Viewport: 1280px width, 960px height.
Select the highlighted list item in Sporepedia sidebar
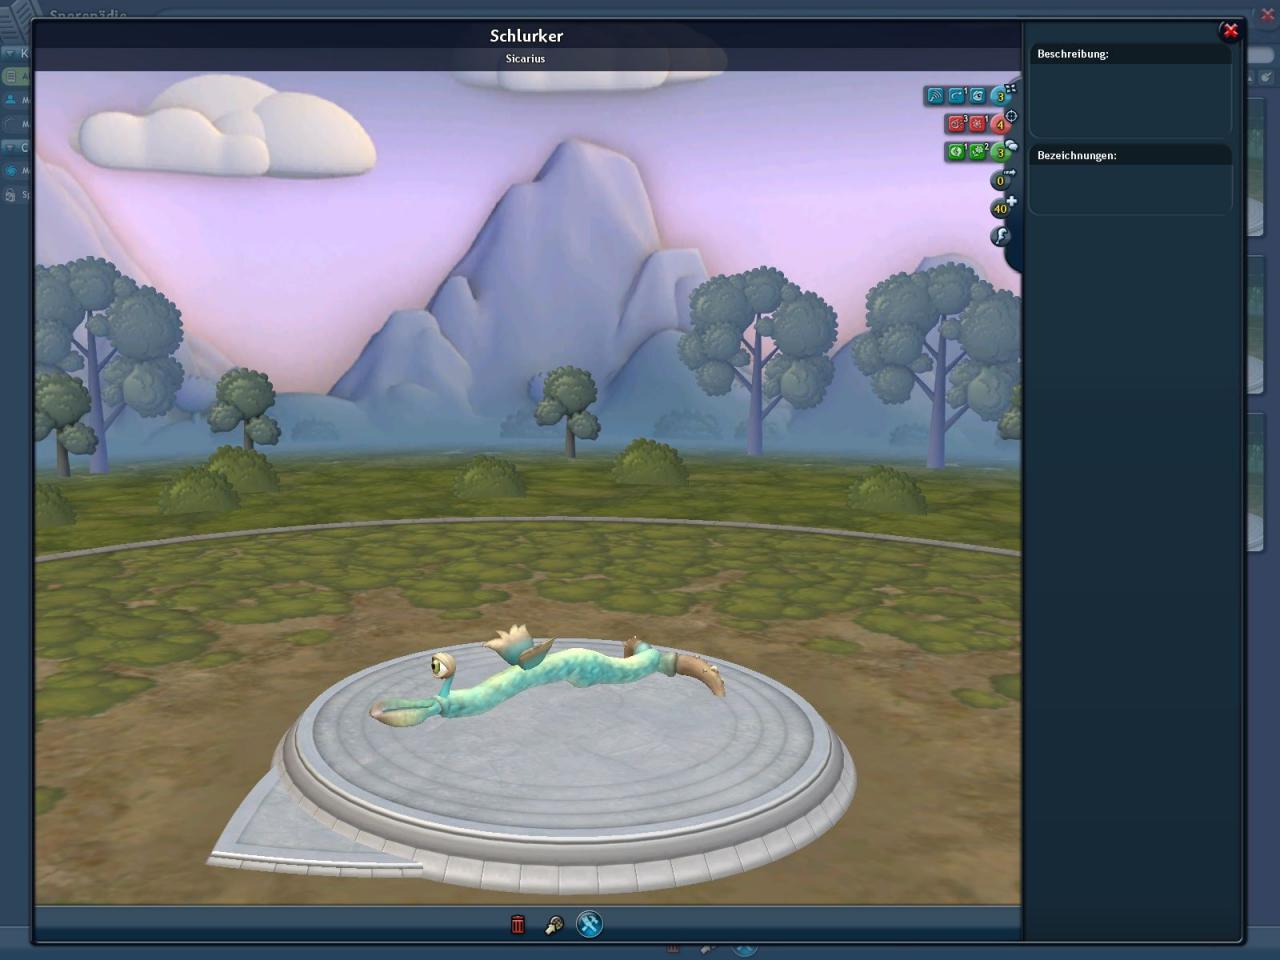point(16,76)
